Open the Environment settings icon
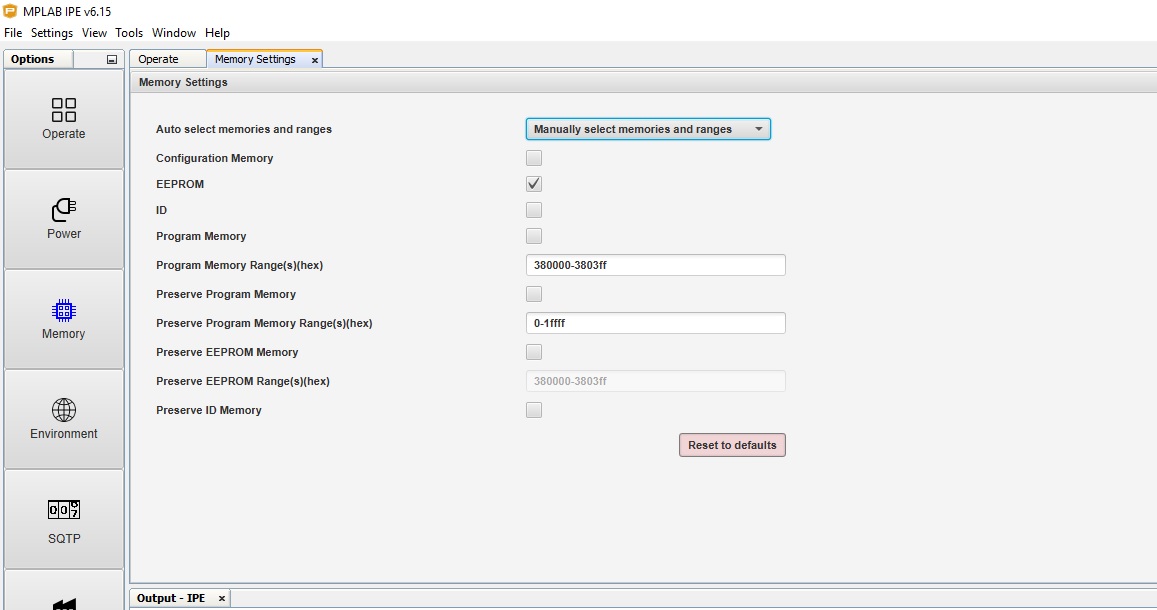 click(63, 418)
